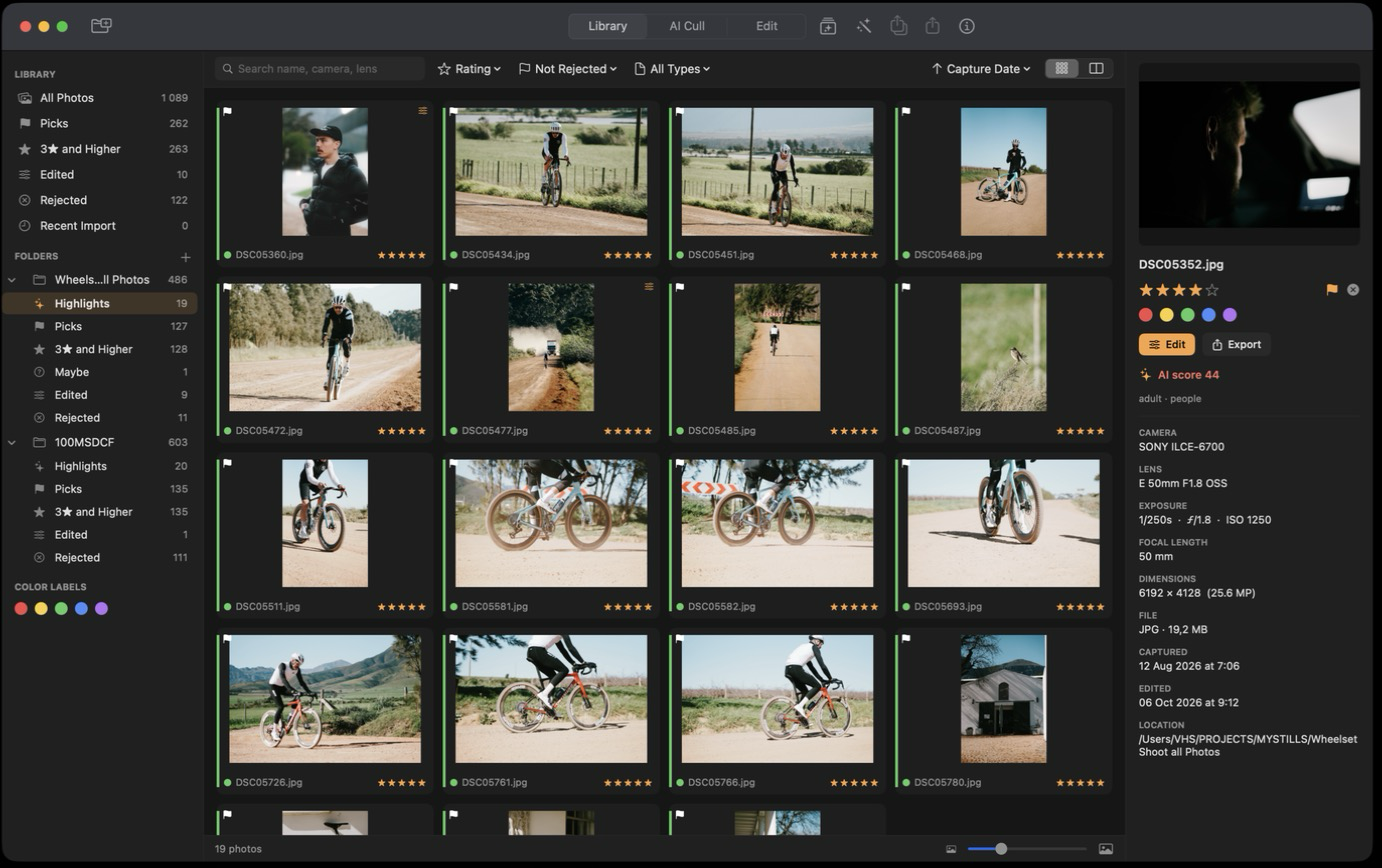Open the Not Rejected filter dropdown
The height and width of the screenshot is (868, 1382).
[x=567, y=69]
